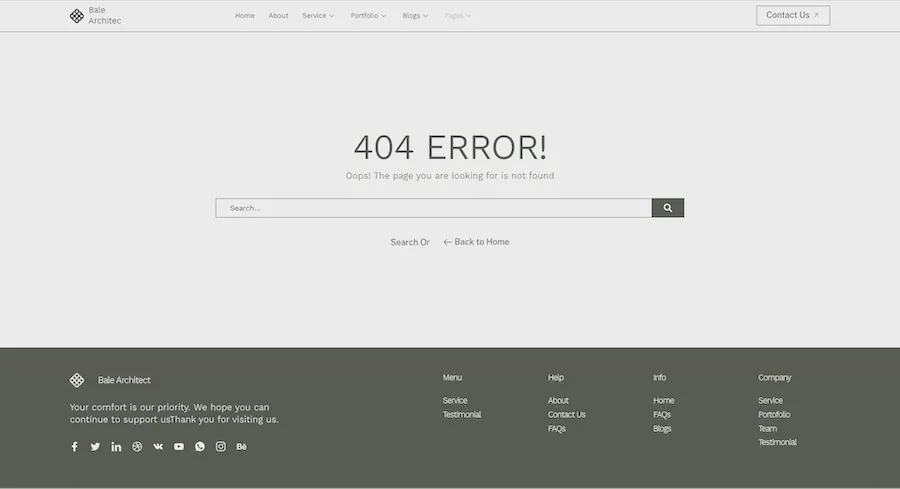Open the VK social icon in footer
The width and height of the screenshot is (900, 489).
tap(158, 447)
